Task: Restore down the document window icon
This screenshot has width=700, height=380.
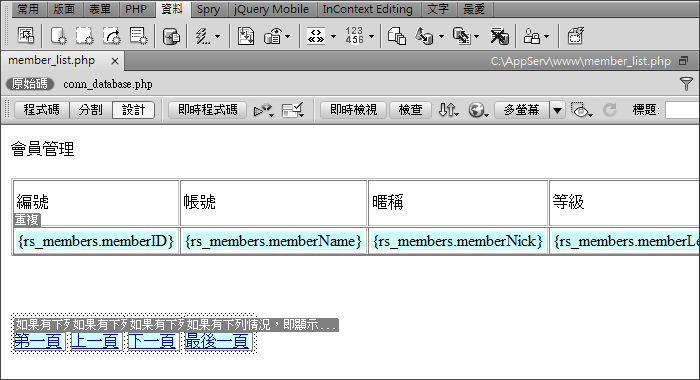Action: (683, 61)
